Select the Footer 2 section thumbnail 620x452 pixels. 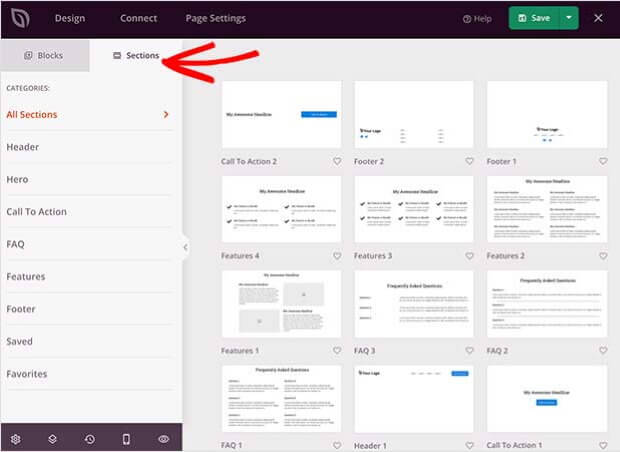point(414,115)
